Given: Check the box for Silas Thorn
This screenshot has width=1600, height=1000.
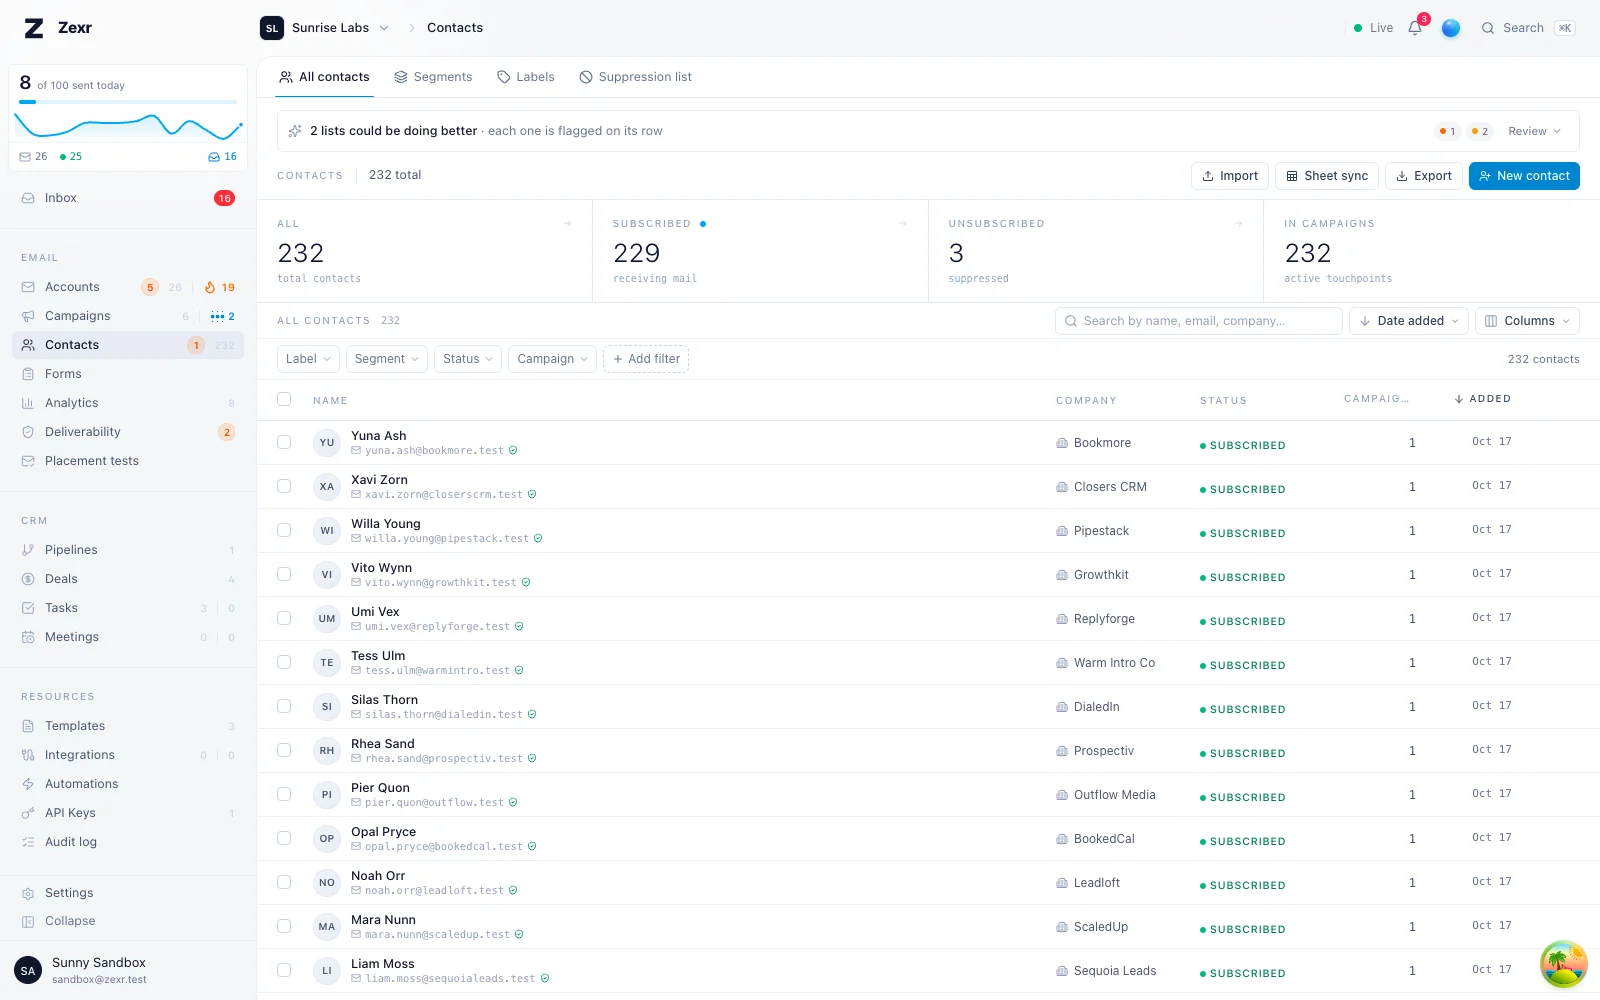Looking at the screenshot, I should coord(284,706).
